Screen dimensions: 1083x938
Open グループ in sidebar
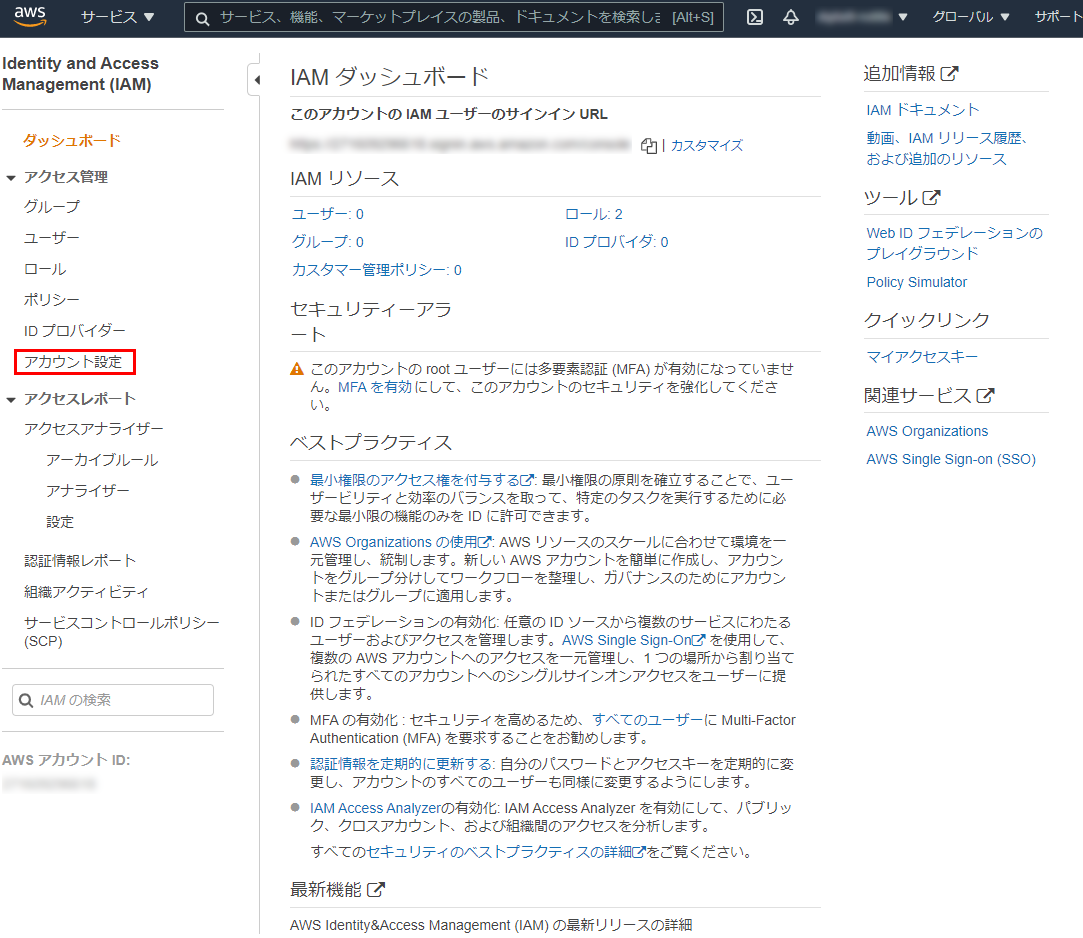tap(52, 207)
